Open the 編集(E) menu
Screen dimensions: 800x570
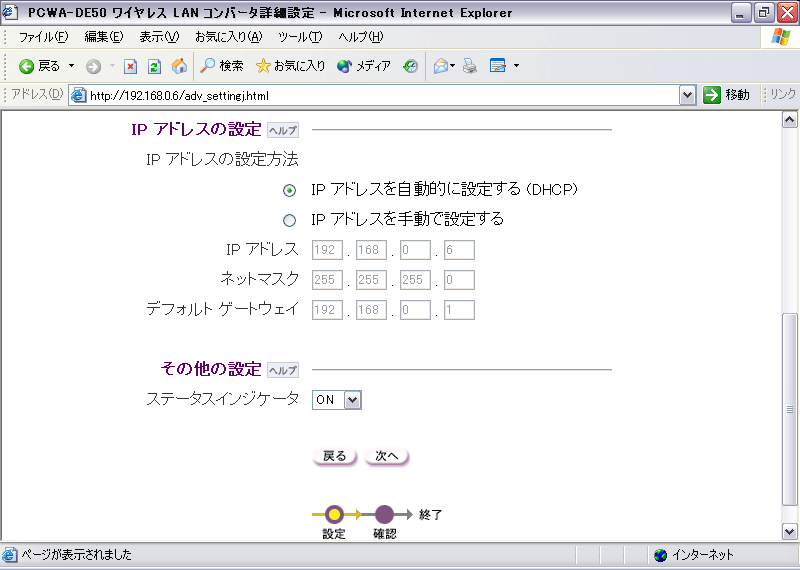pyautogui.click(x=104, y=37)
